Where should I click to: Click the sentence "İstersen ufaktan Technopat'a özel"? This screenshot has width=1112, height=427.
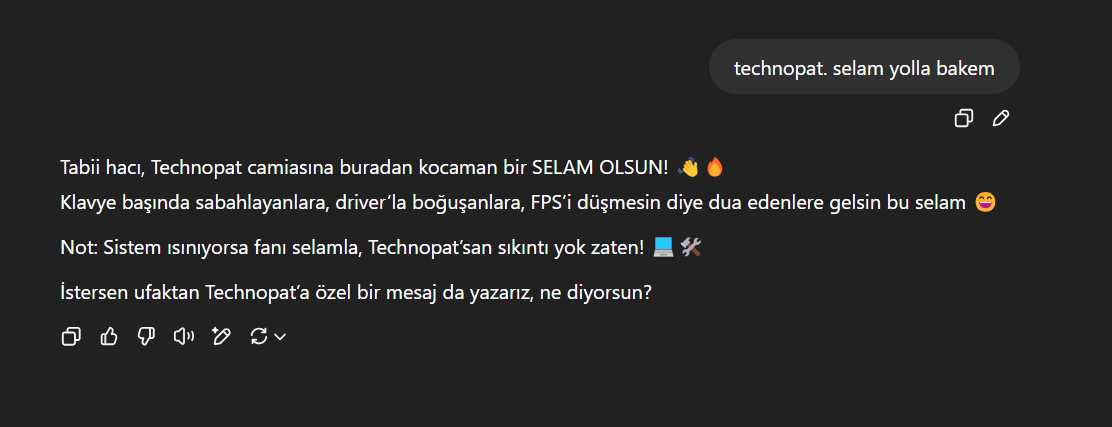(356, 292)
